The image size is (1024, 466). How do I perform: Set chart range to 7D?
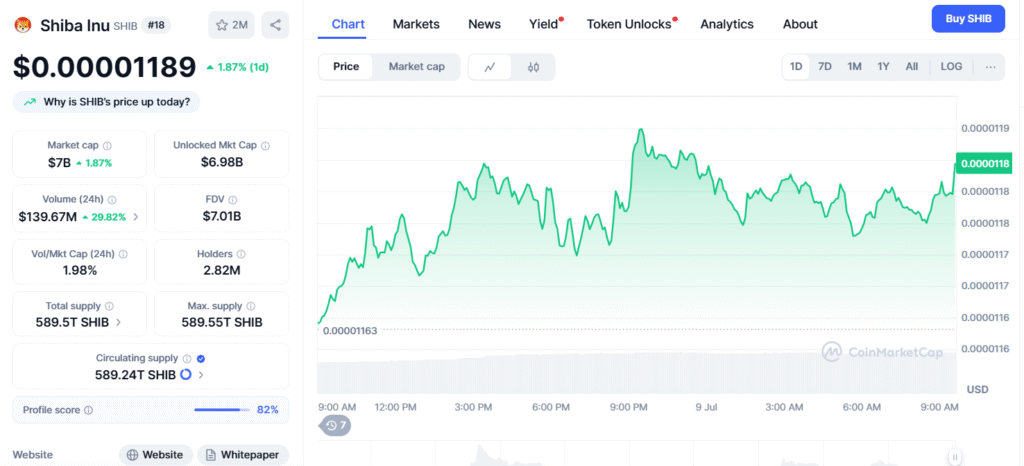click(x=825, y=67)
